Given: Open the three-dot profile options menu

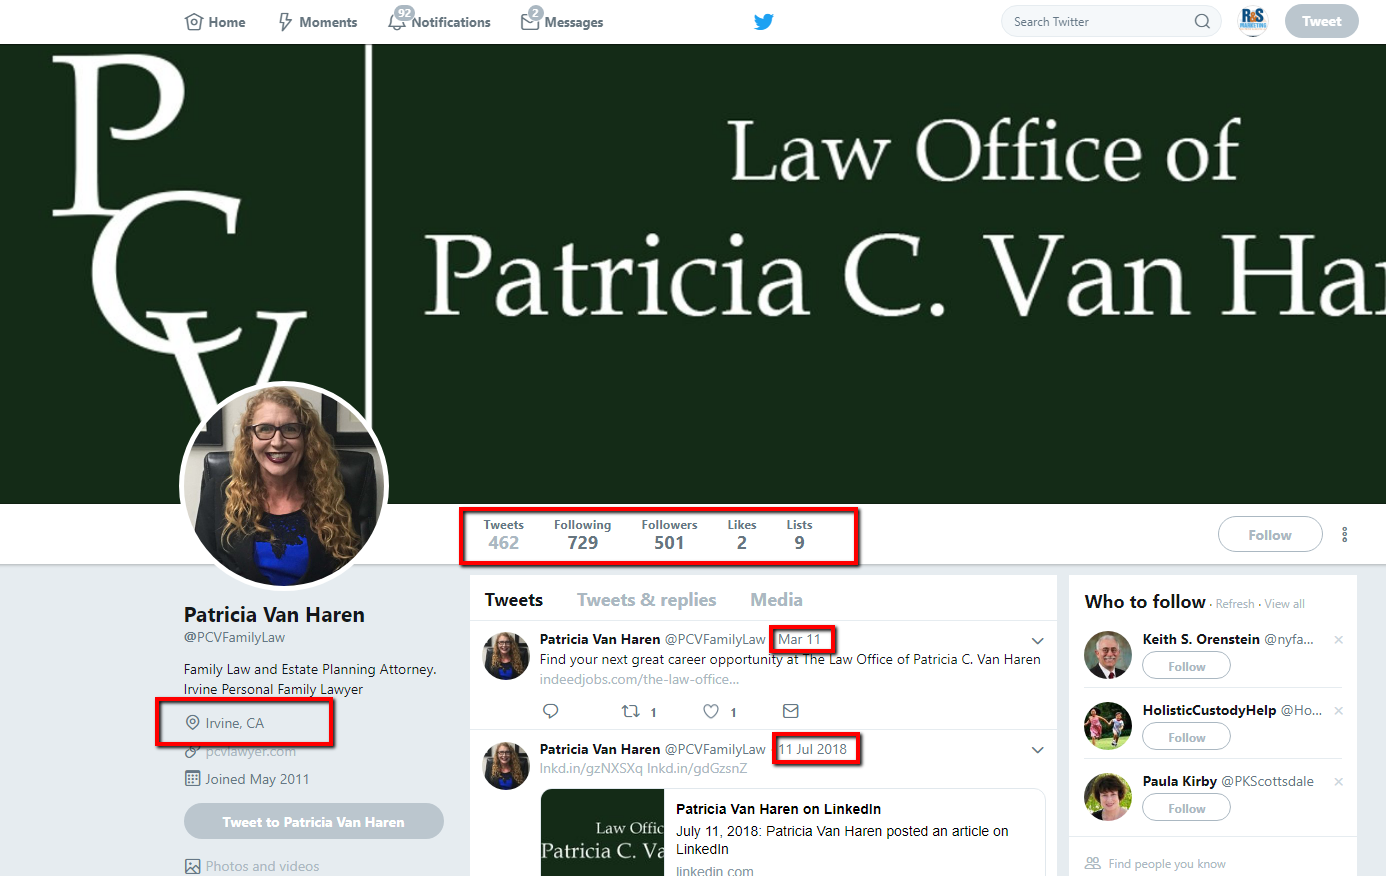Looking at the screenshot, I should click(x=1344, y=535).
